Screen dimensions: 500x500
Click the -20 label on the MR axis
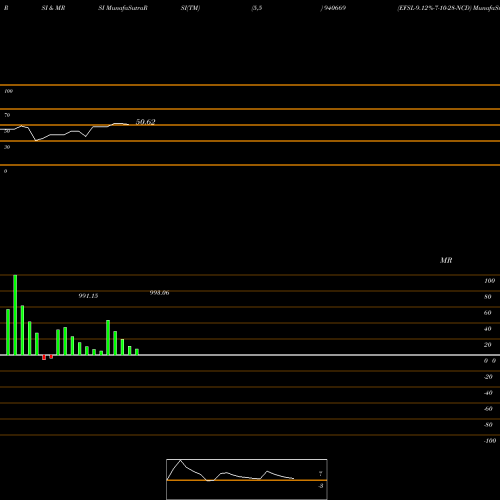488,377
